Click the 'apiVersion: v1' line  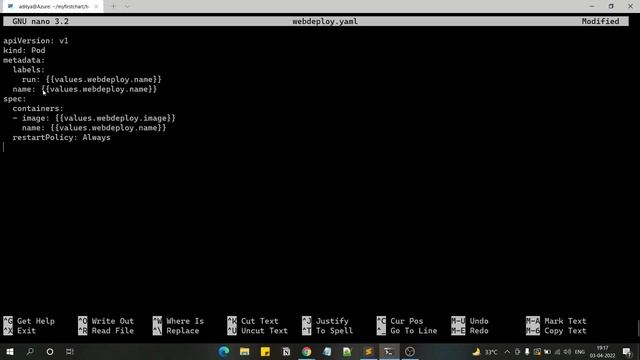36,41
